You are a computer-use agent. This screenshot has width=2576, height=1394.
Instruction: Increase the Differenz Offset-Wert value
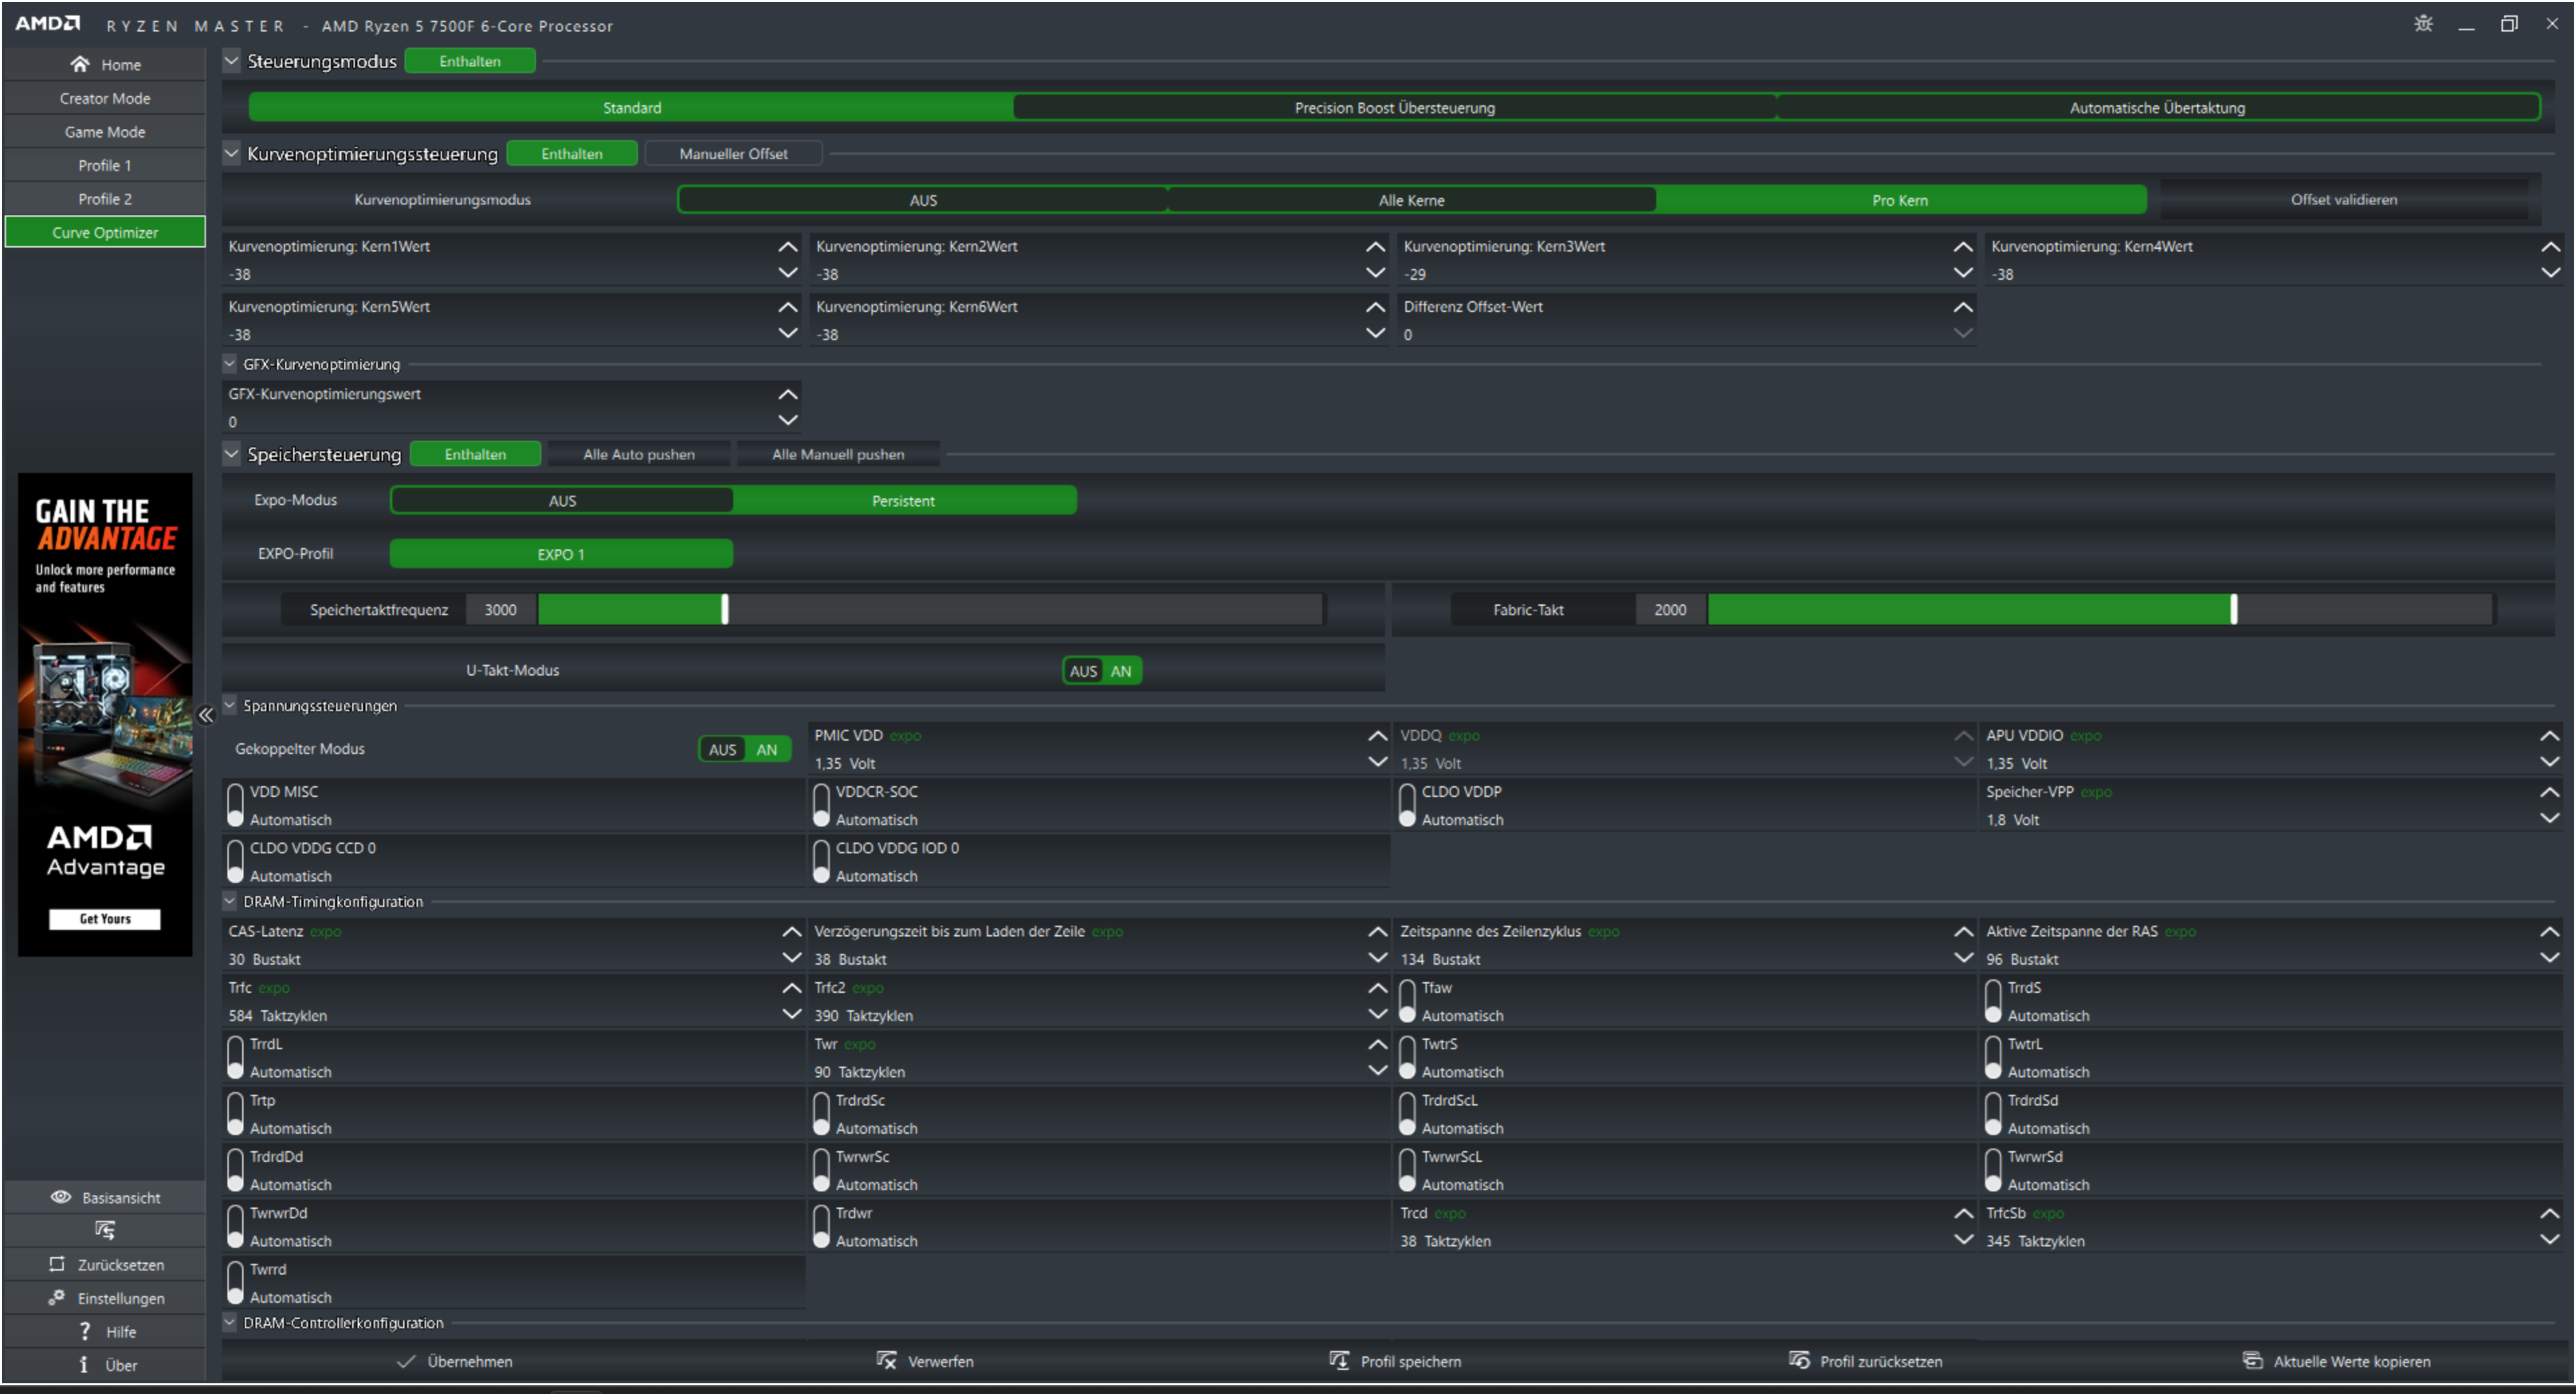(1963, 307)
